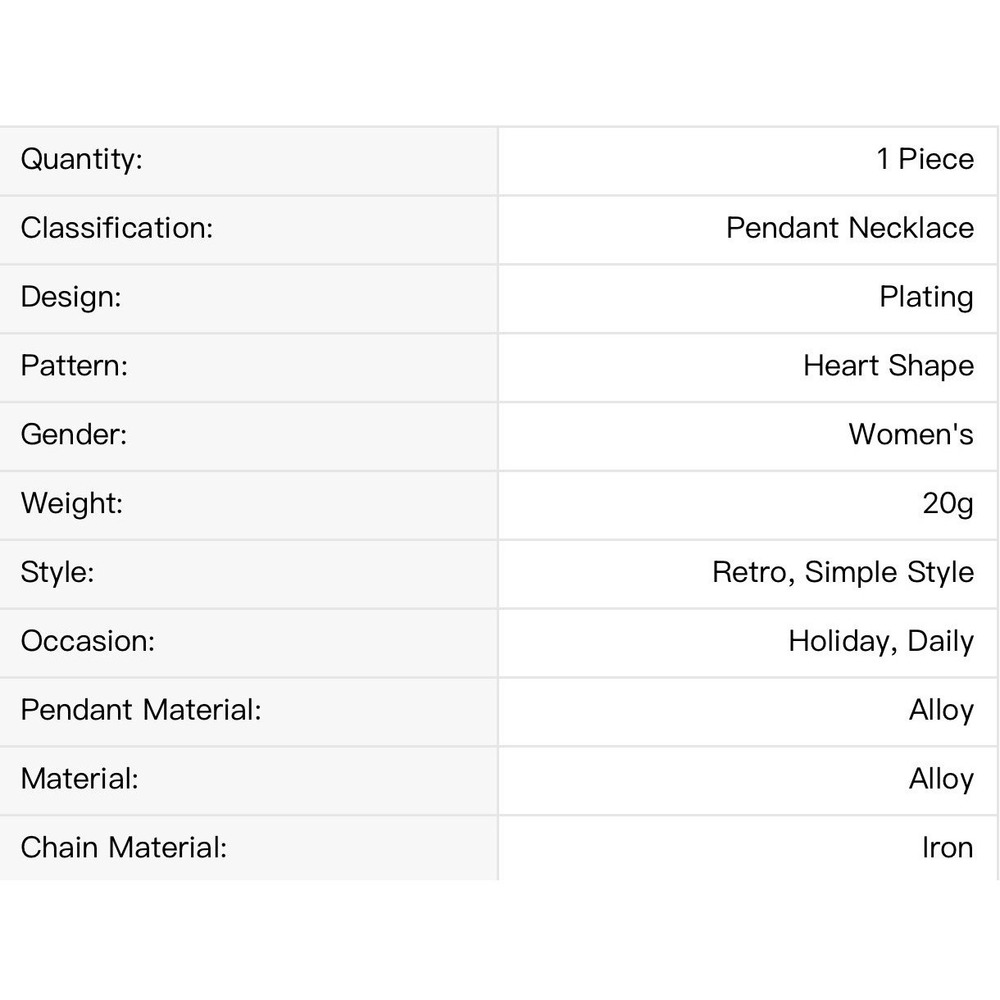1000x1000 pixels.
Task: Click the Quantity label
Action: pos(82,159)
